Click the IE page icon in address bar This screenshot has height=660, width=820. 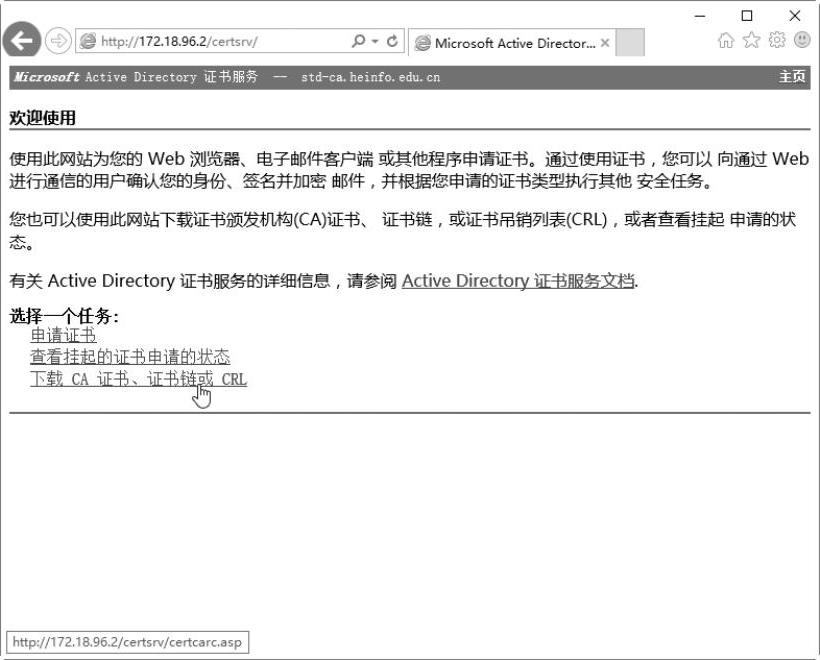(88, 41)
